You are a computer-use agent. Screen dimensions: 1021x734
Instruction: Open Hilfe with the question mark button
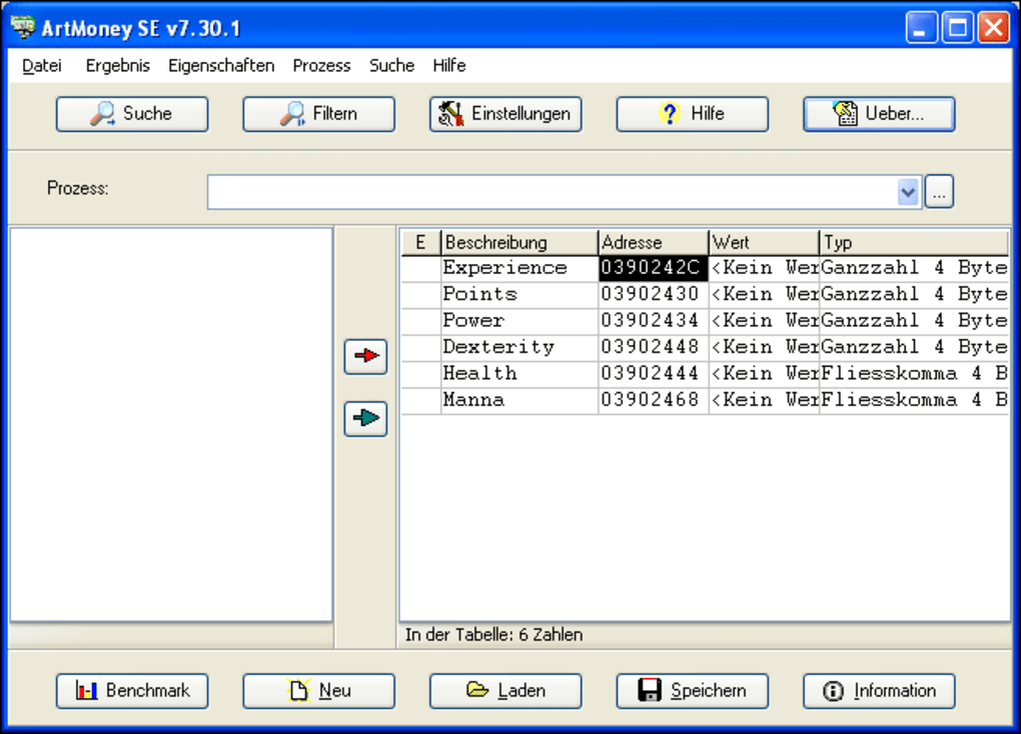point(692,114)
